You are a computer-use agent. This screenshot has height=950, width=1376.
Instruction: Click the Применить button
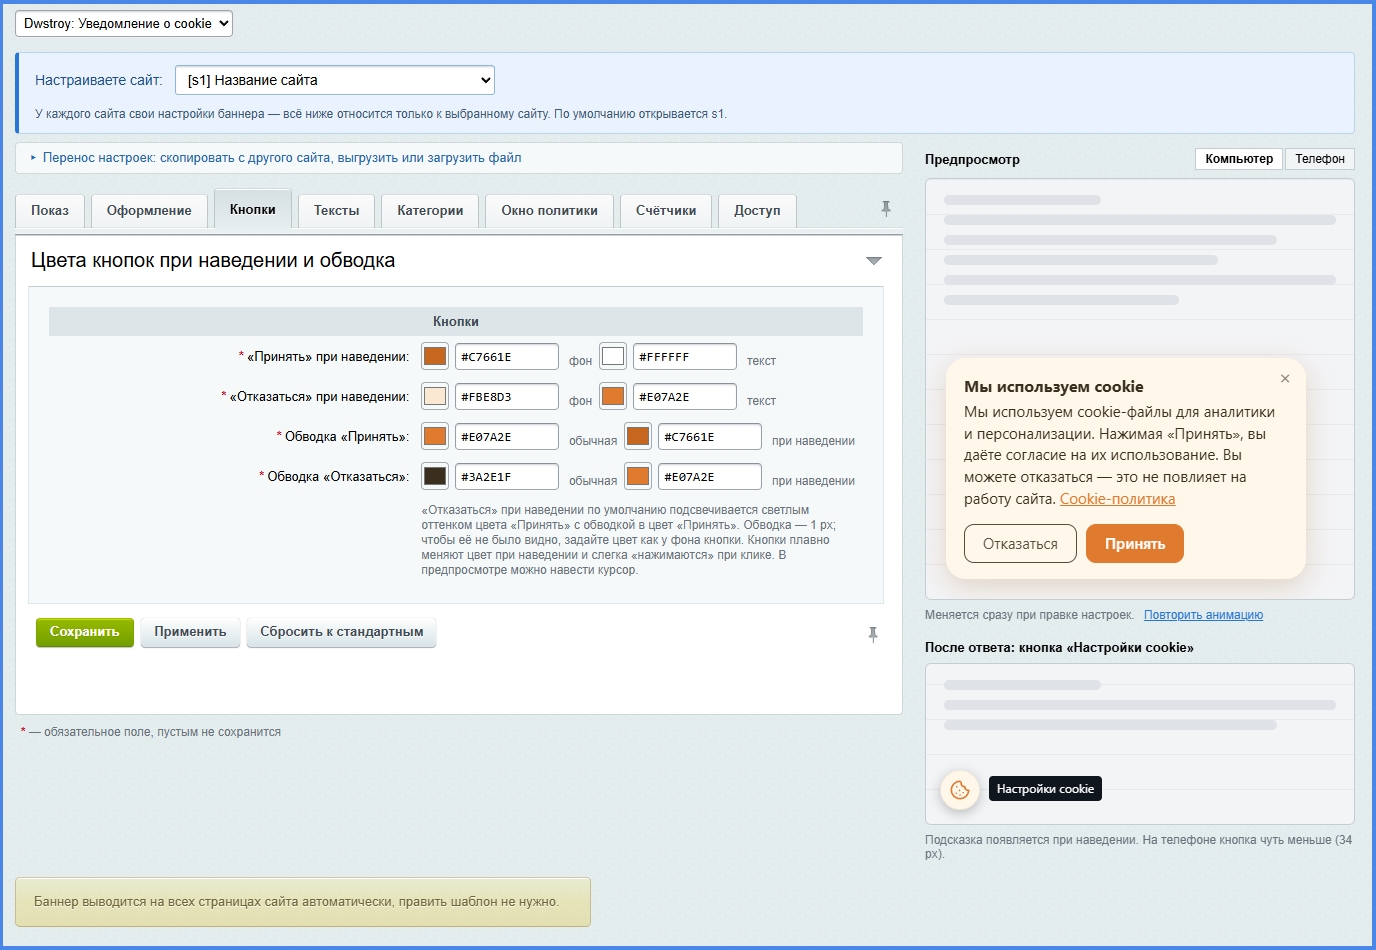190,632
